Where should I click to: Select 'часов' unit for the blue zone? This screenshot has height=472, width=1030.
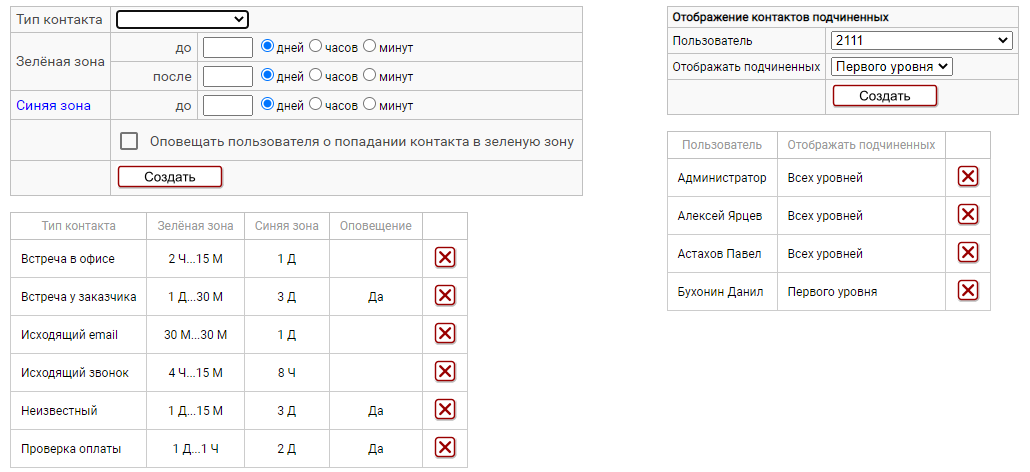(x=315, y=105)
